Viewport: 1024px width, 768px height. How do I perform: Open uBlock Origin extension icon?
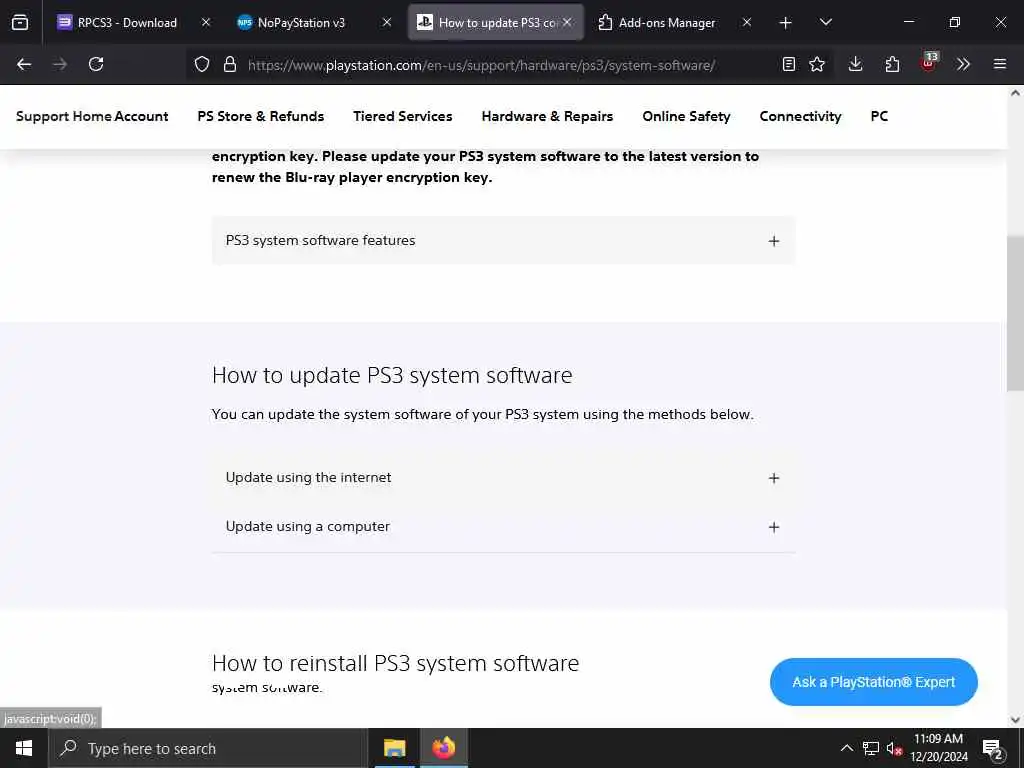(928, 64)
